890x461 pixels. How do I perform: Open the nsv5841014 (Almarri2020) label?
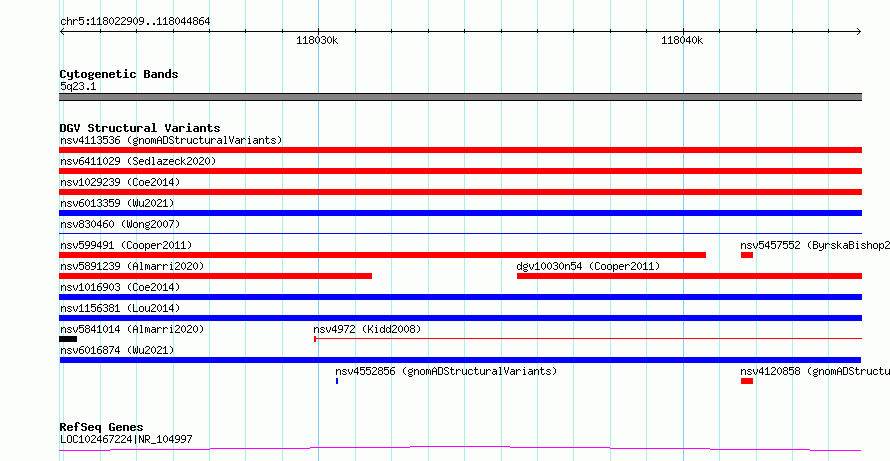[132, 329]
